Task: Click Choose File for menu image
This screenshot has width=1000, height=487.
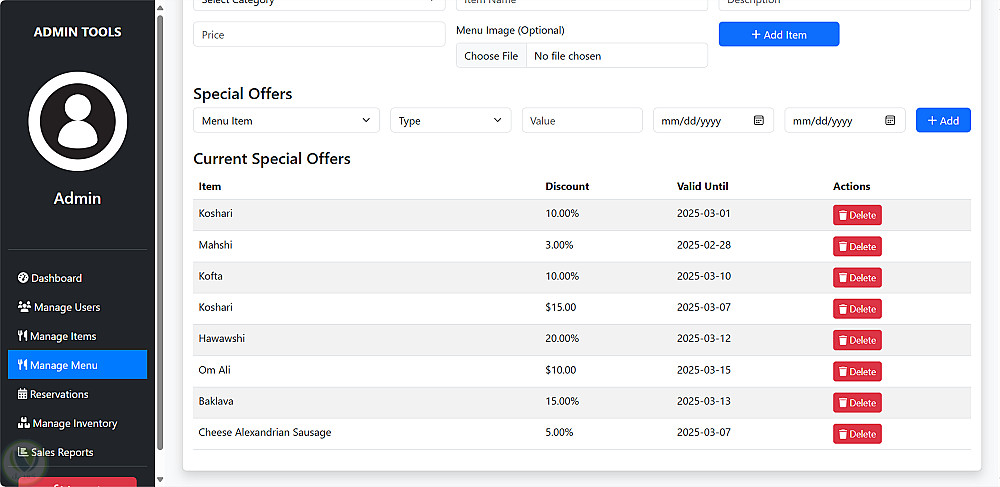Action: (491, 56)
